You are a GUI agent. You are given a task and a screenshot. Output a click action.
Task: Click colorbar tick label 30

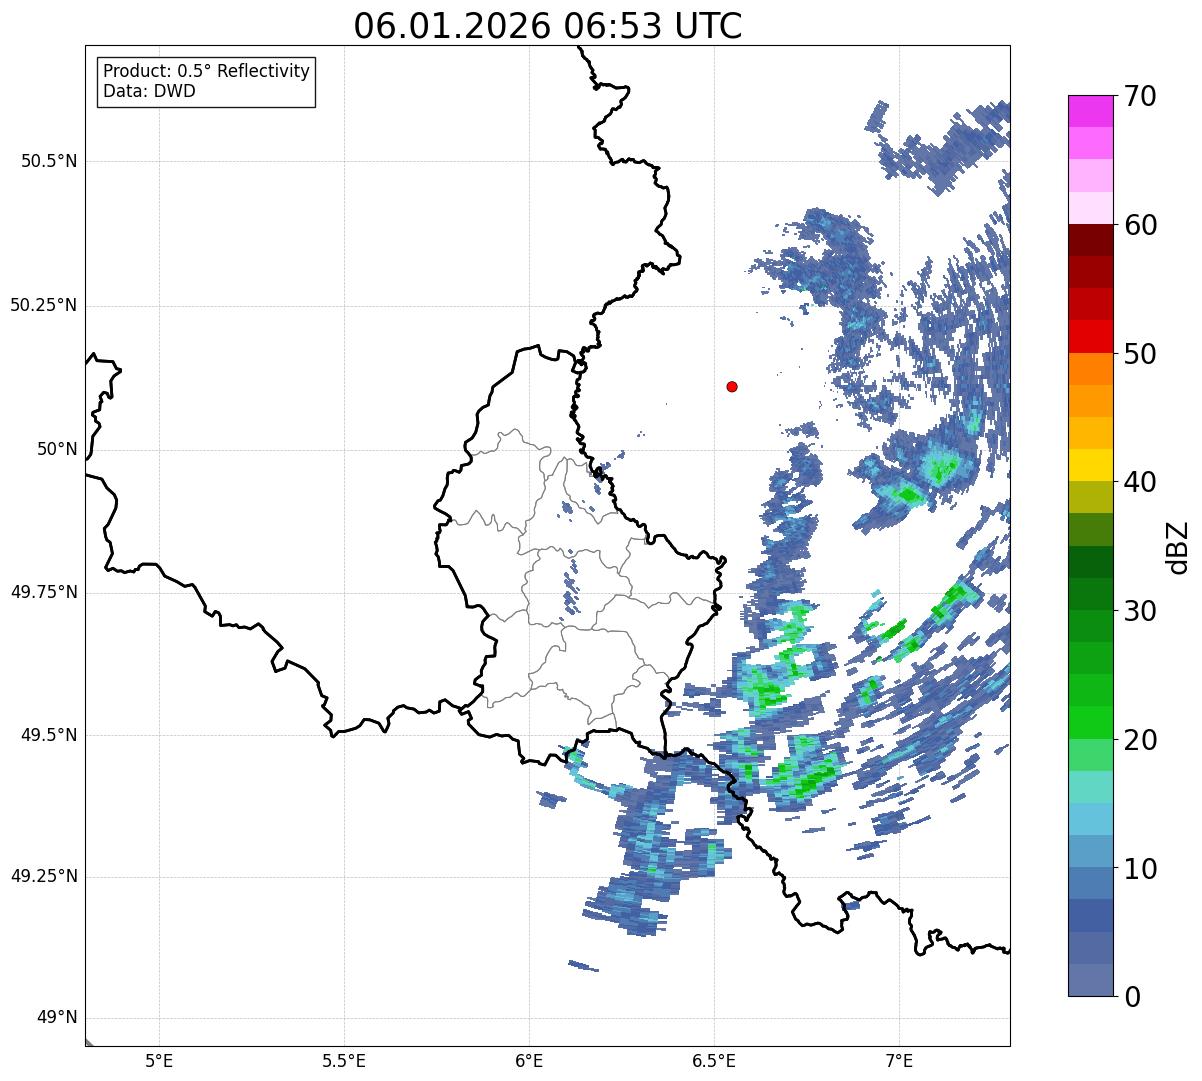coord(1141,611)
